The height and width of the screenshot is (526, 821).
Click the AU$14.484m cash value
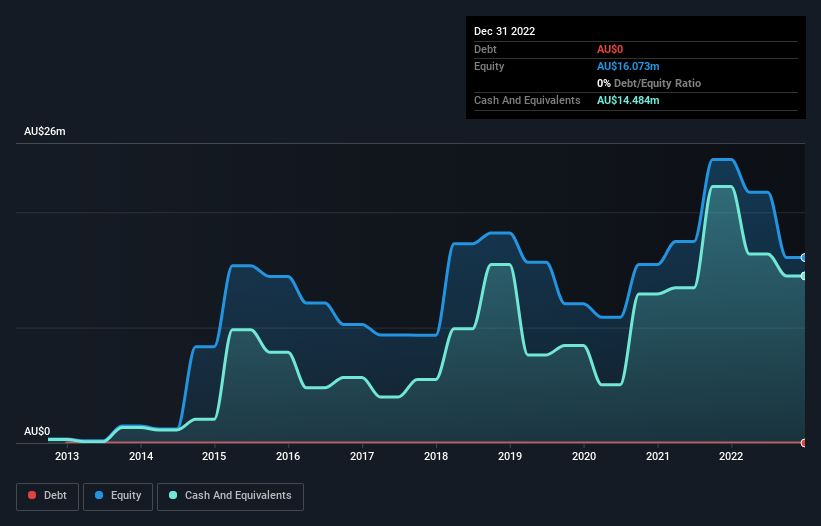[x=628, y=100]
